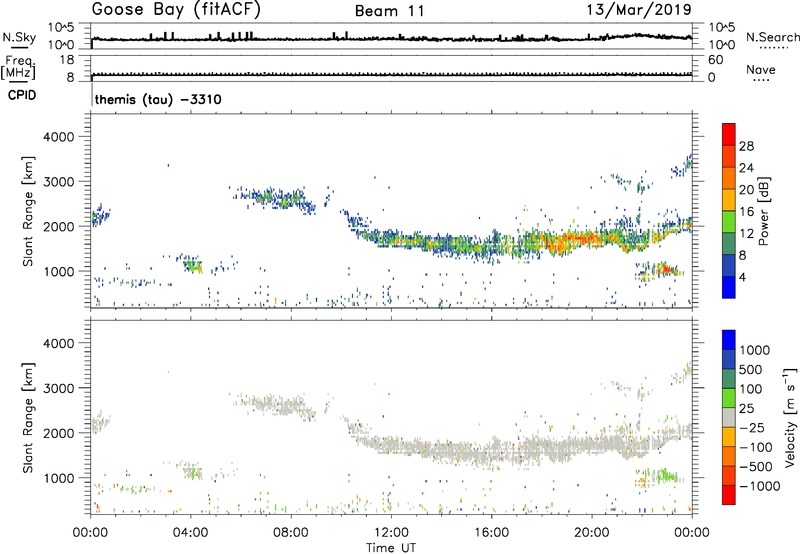Click the blue bottom of power colorbar
Image resolution: width=800 pixels, height=554 pixels.
[729, 288]
